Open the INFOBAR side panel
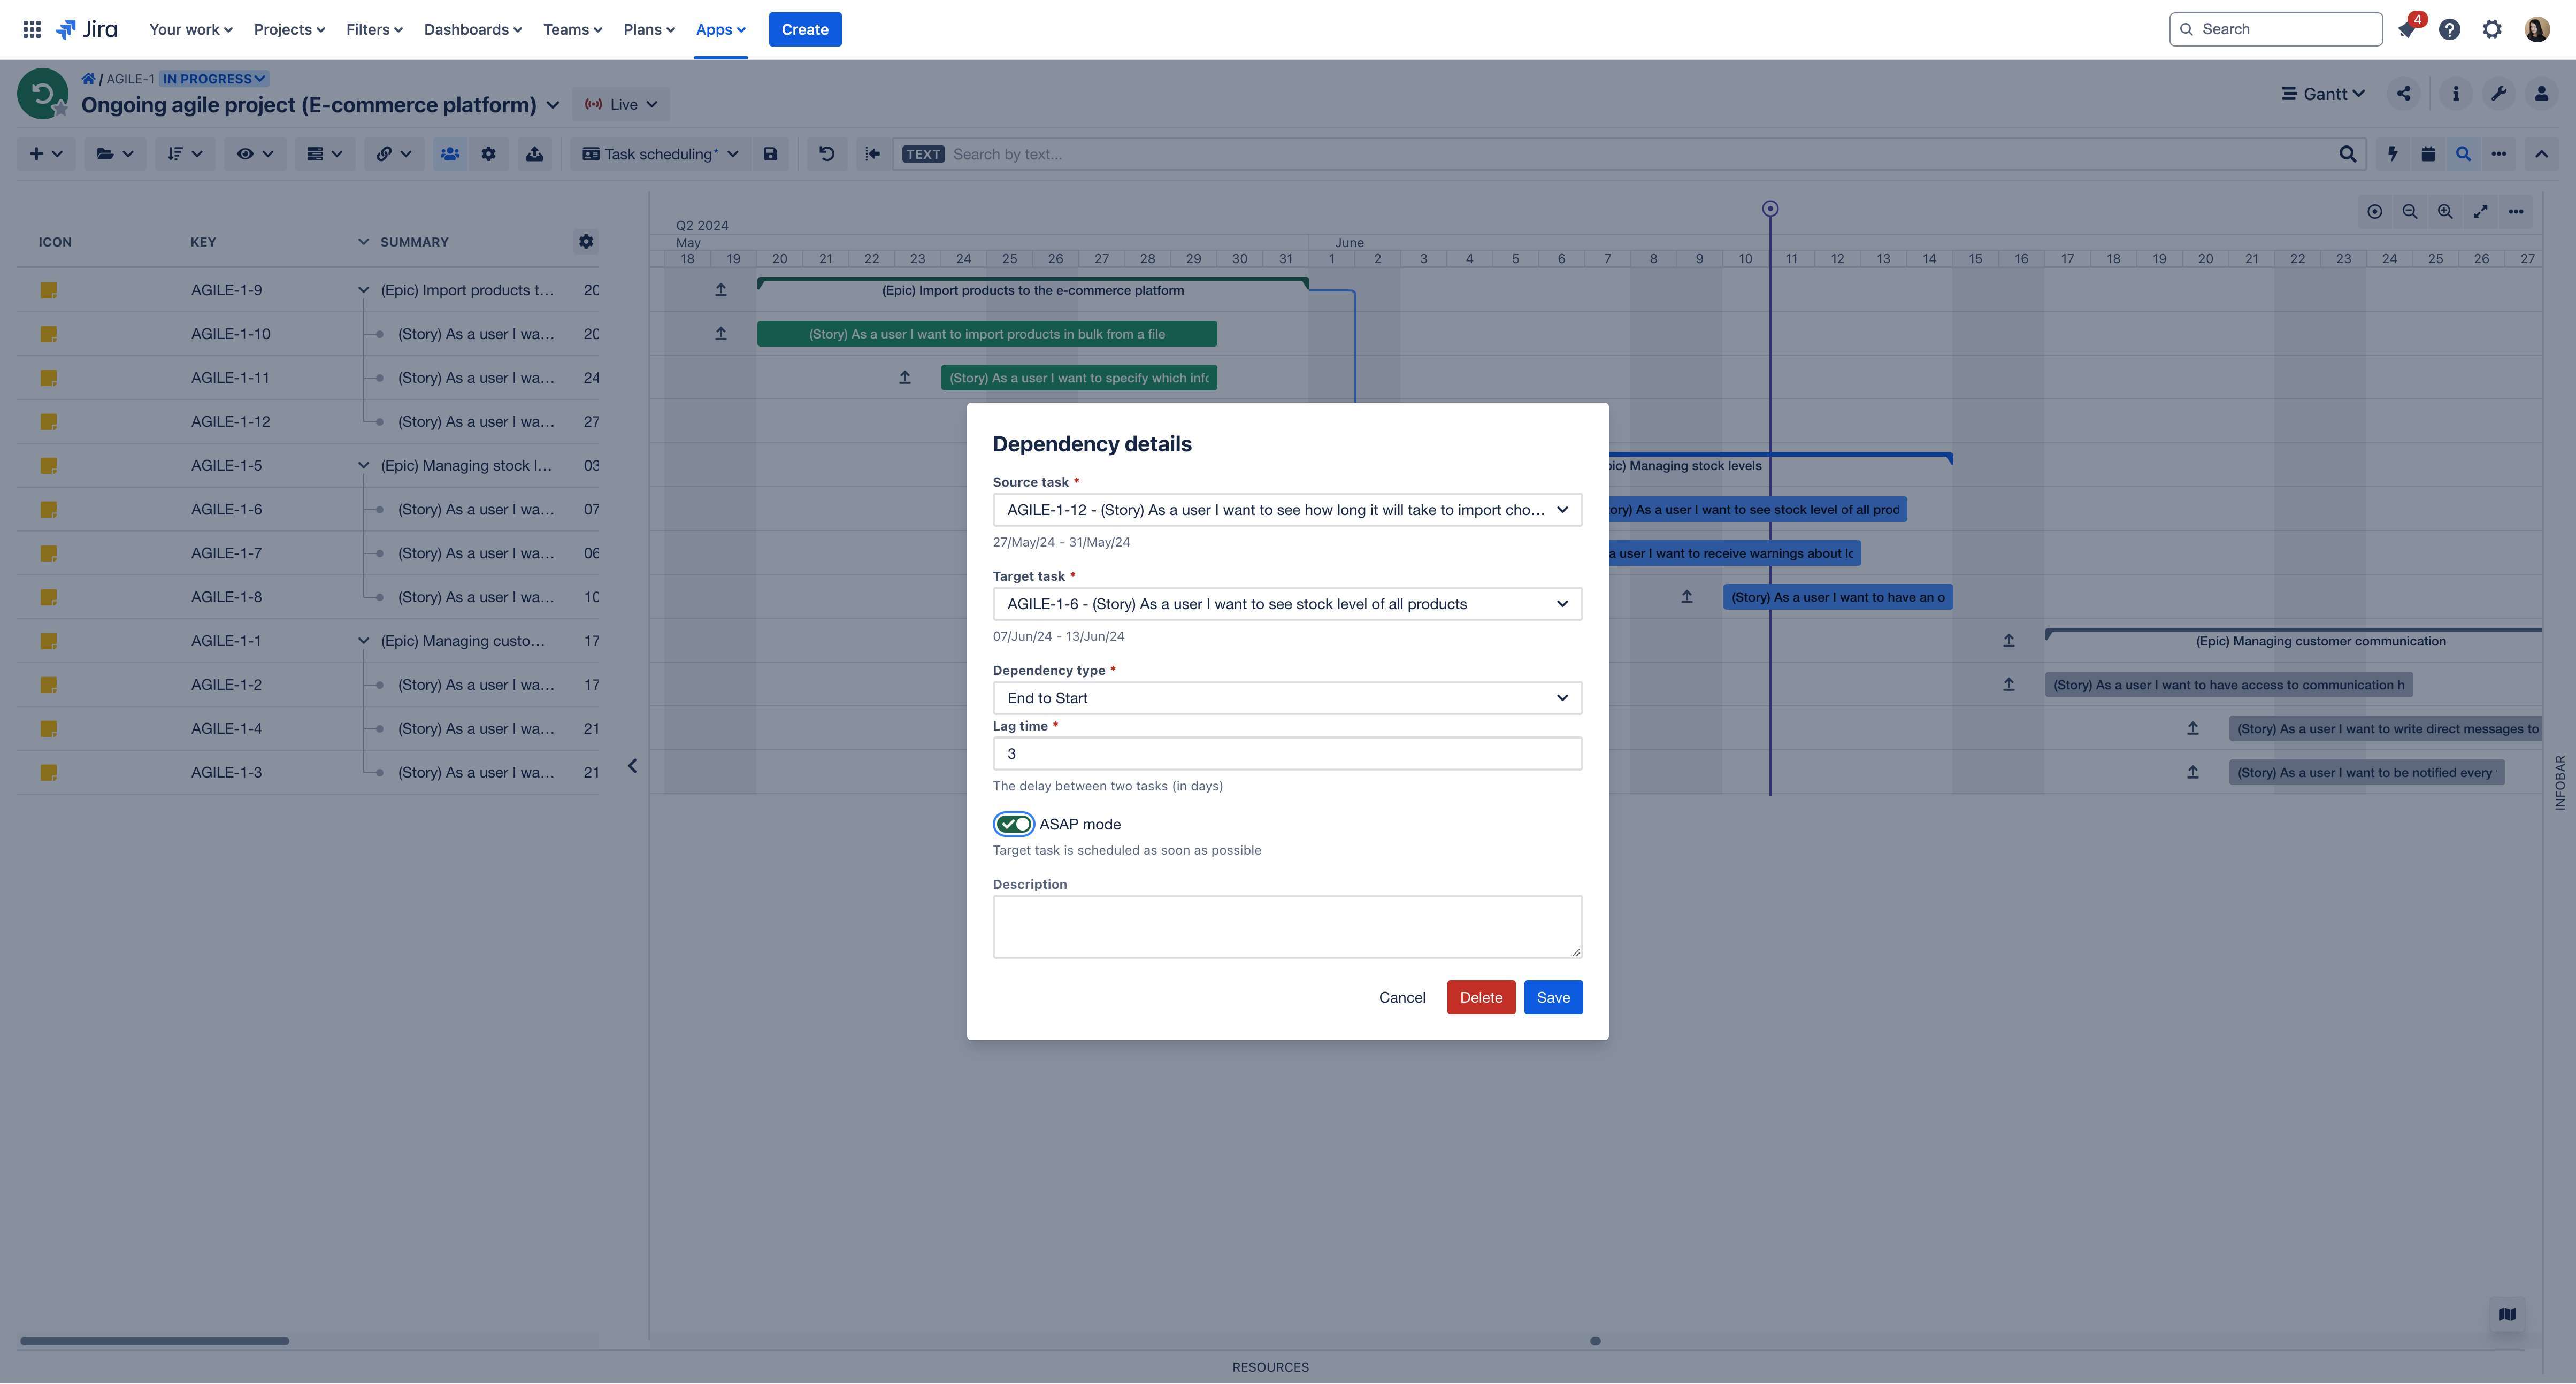The height and width of the screenshot is (1384, 2576). pyautogui.click(x=2560, y=782)
